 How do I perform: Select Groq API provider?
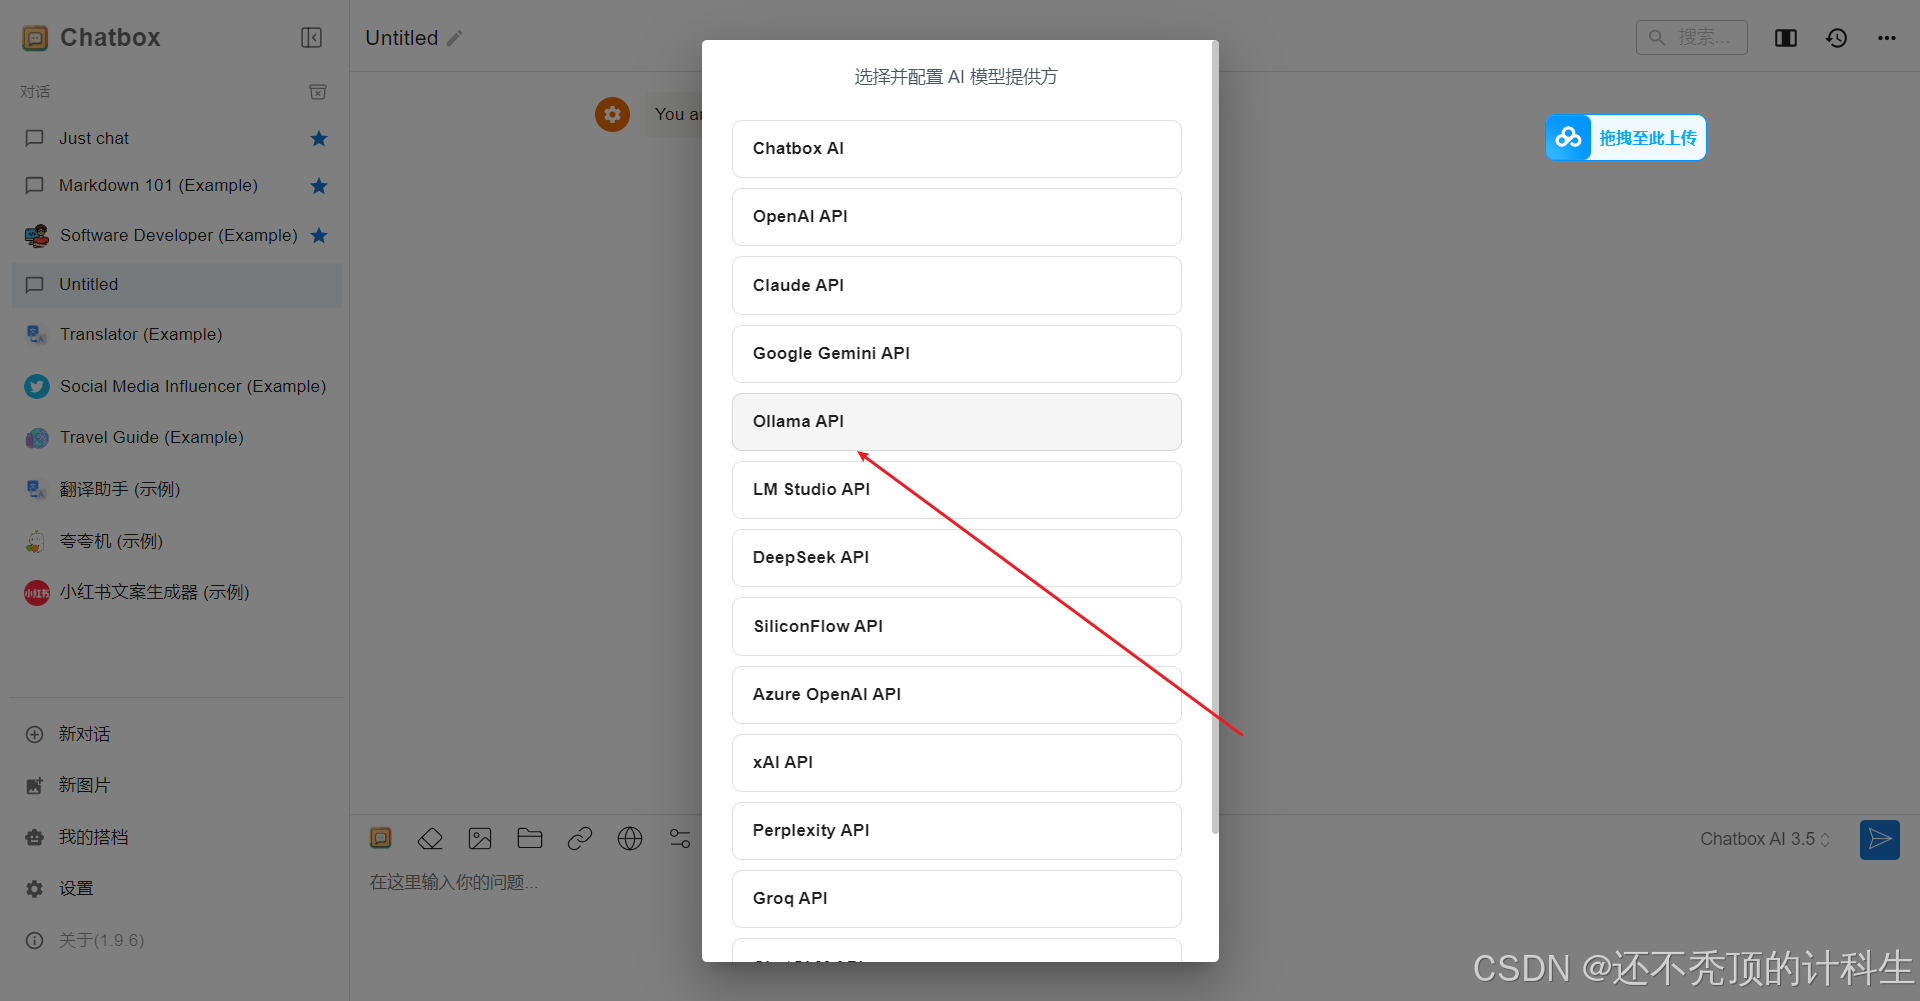(x=957, y=899)
